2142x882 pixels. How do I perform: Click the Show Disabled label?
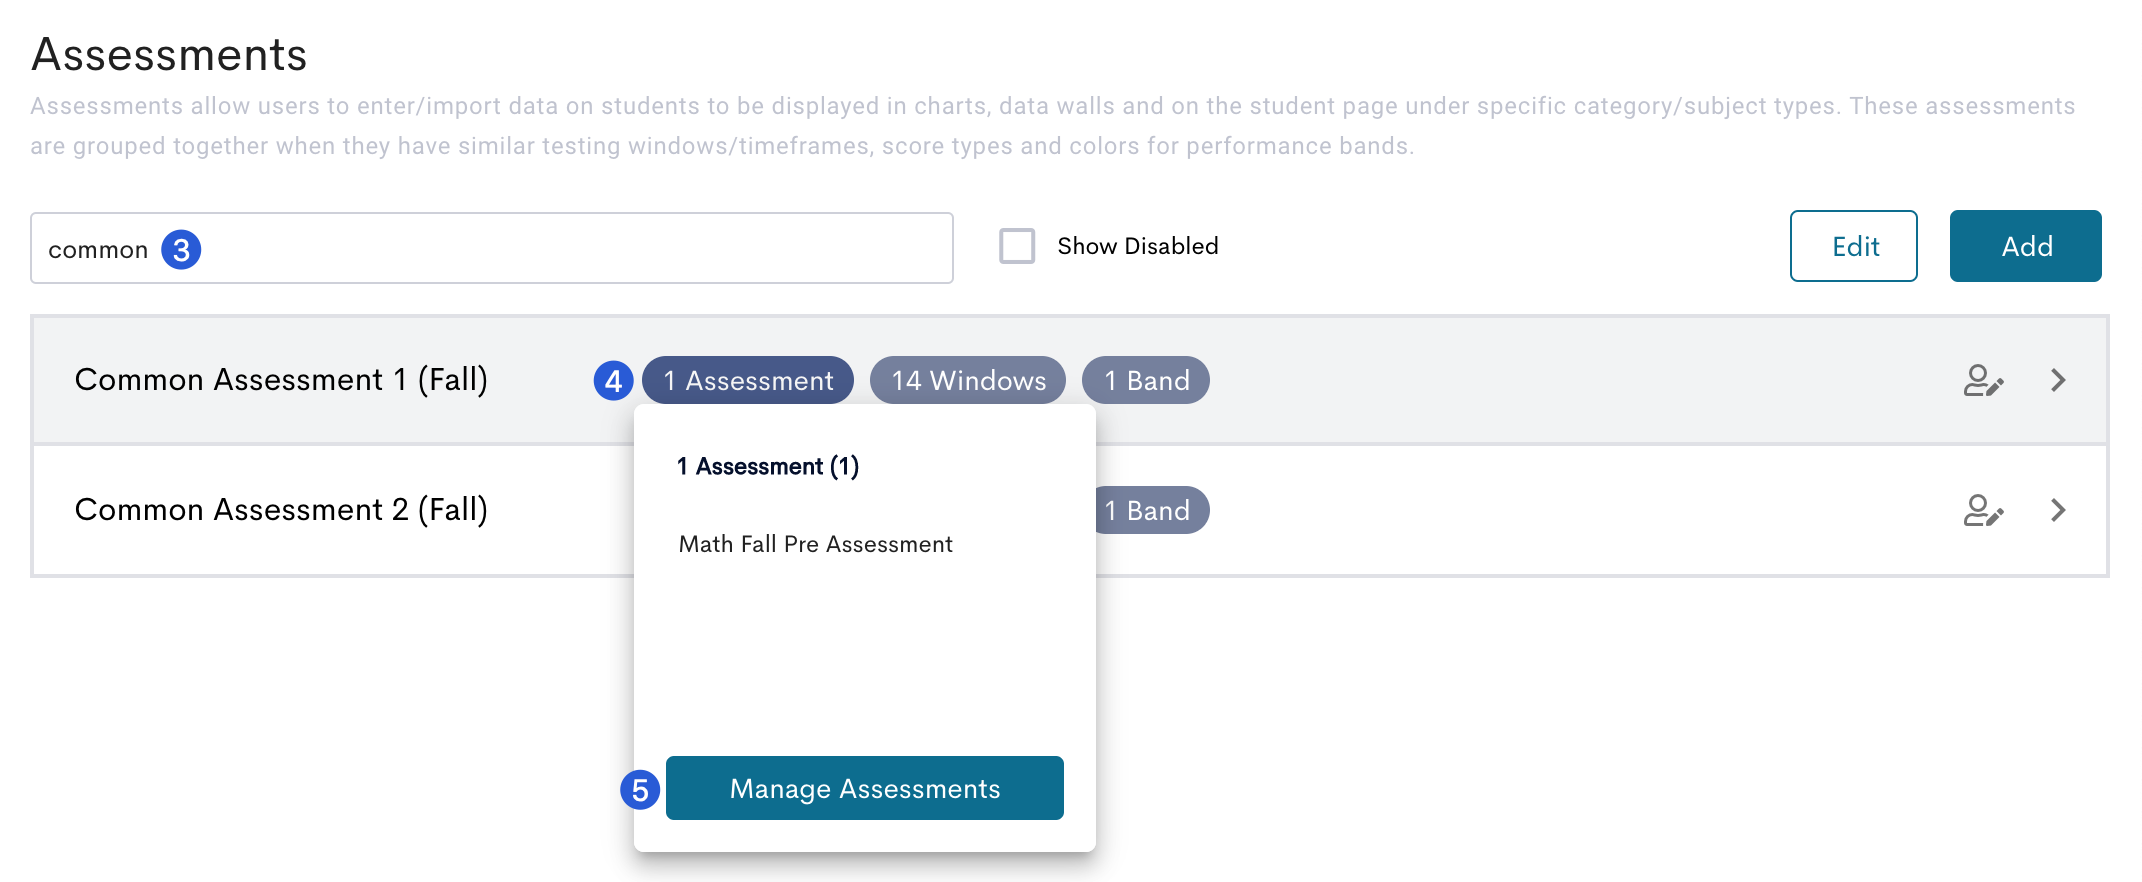tap(1138, 246)
